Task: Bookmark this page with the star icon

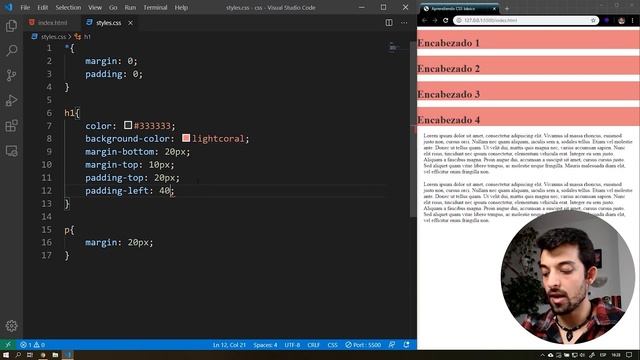Action: click(x=593, y=20)
